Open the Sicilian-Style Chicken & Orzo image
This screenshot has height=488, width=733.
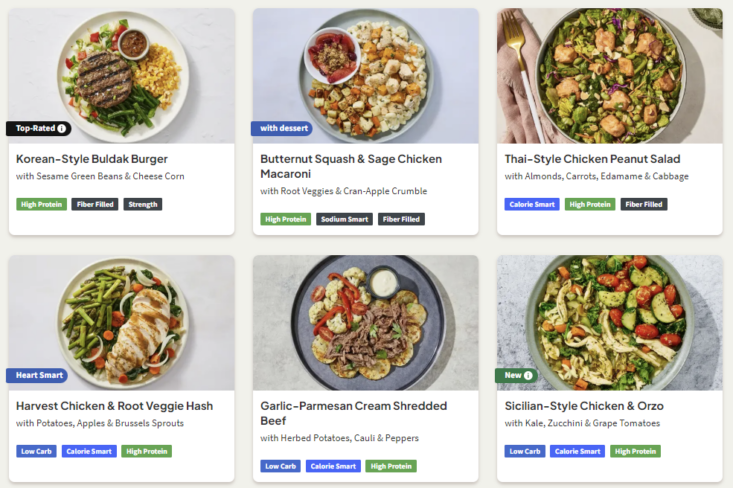click(x=610, y=323)
